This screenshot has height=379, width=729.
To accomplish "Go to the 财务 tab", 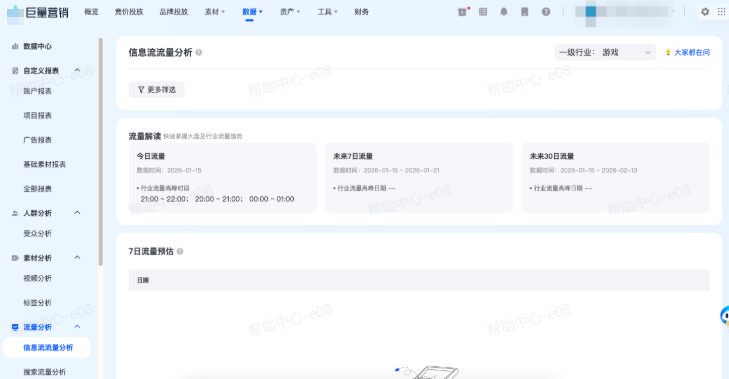I will click(362, 12).
